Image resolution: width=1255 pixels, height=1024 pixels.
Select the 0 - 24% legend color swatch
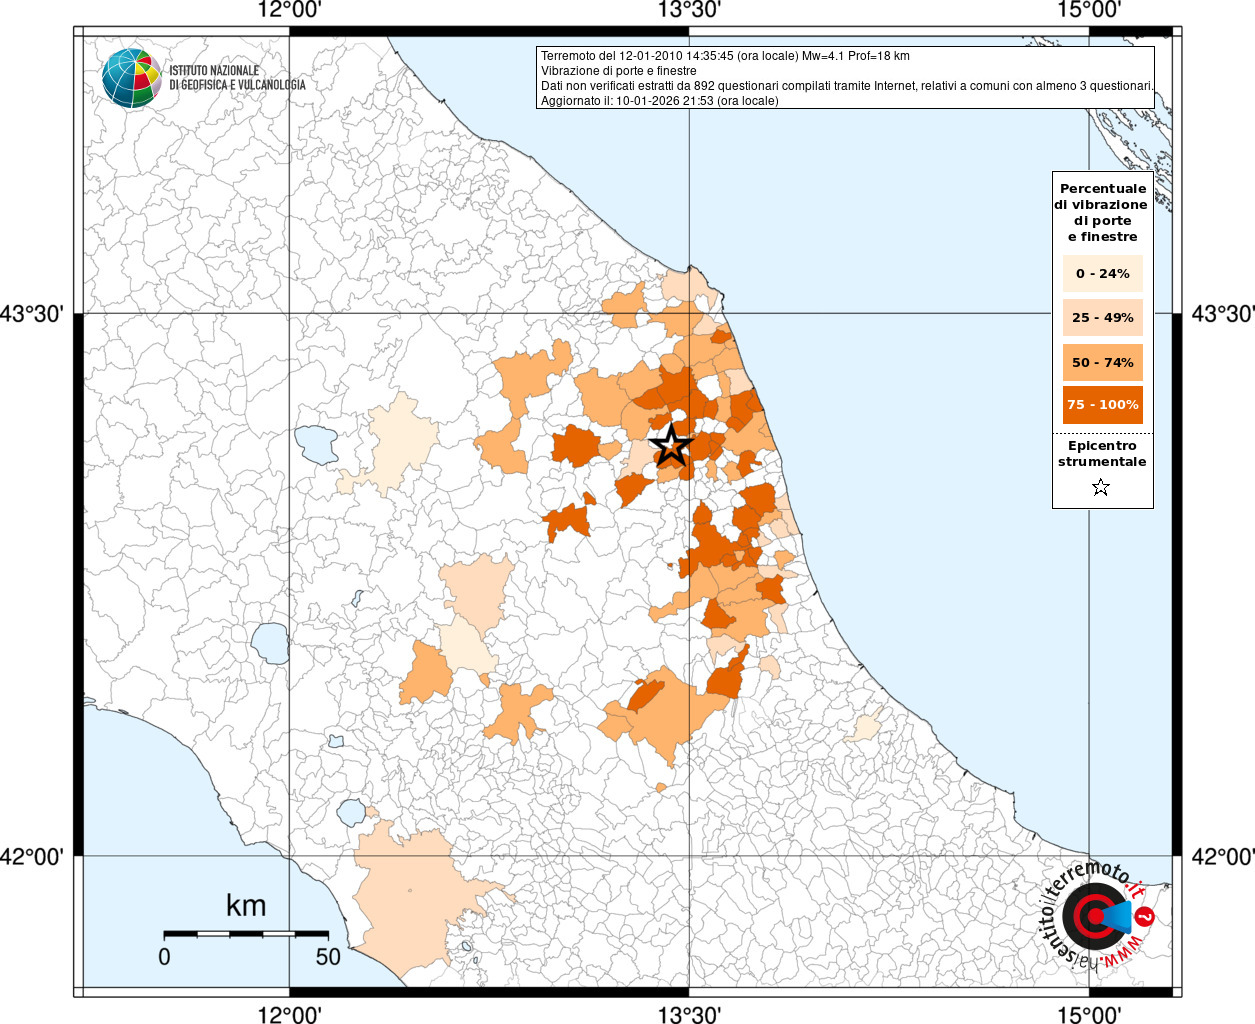(1102, 273)
